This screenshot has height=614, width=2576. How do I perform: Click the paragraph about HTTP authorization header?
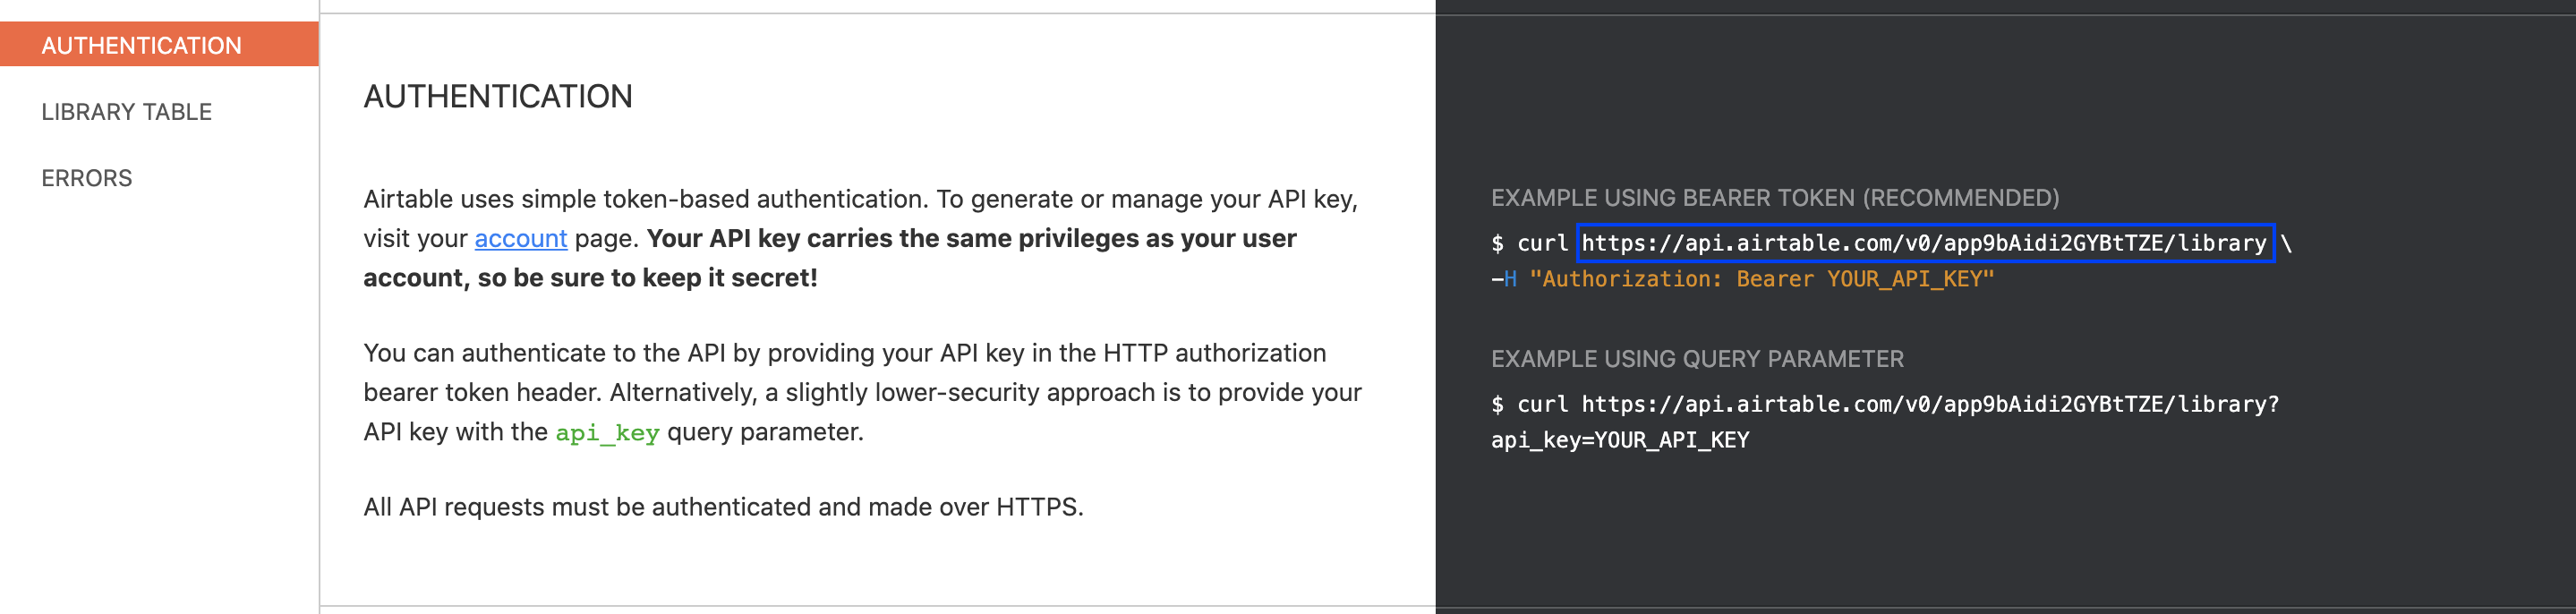coord(862,392)
